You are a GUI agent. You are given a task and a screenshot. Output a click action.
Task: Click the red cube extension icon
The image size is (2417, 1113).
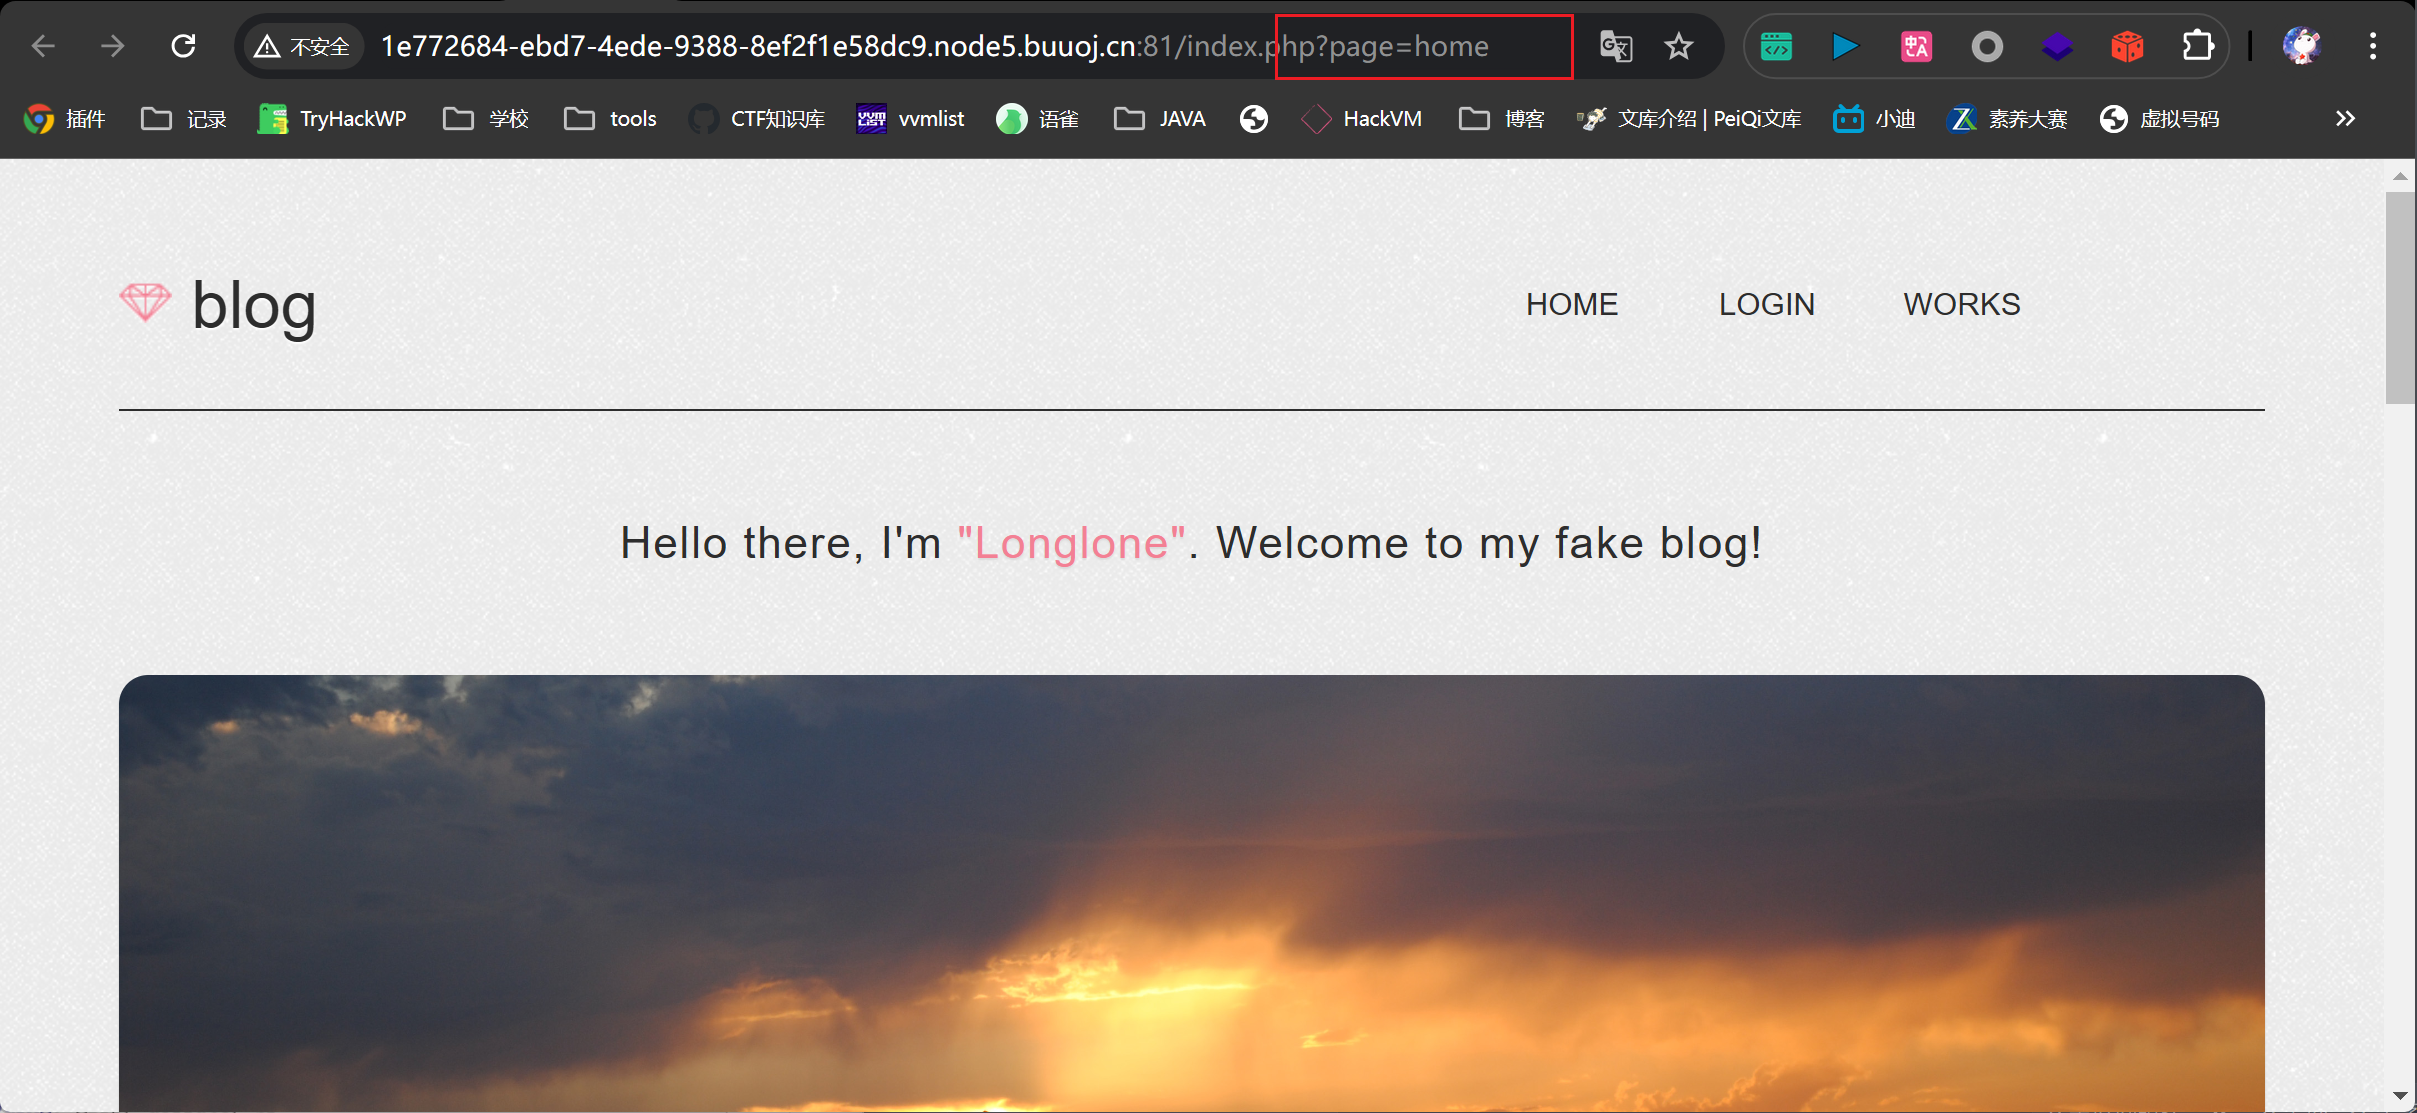[x=2127, y=46]
